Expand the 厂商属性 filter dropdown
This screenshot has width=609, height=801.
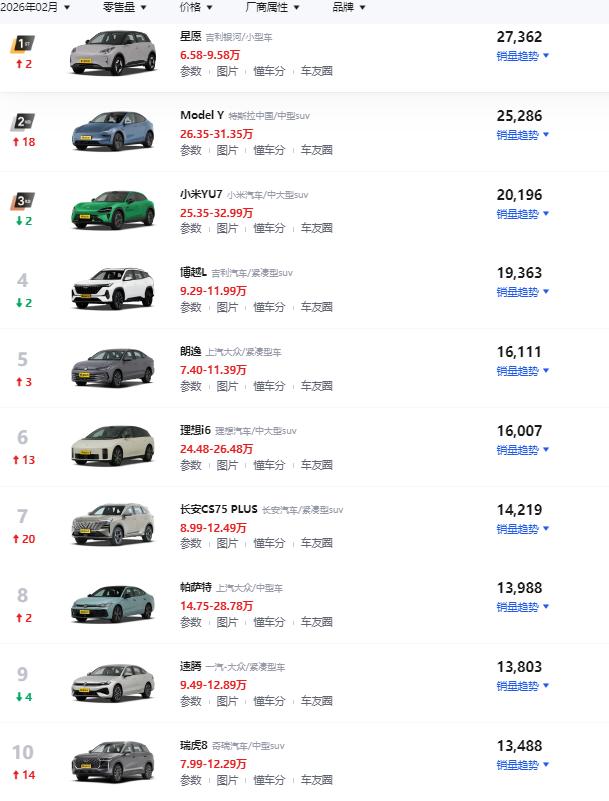click(272, 7)
